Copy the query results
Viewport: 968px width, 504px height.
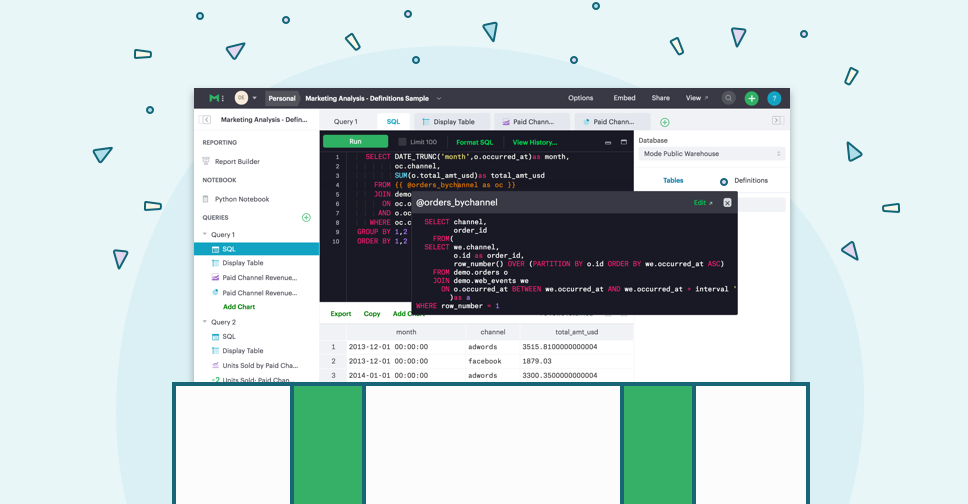[372, 314]
